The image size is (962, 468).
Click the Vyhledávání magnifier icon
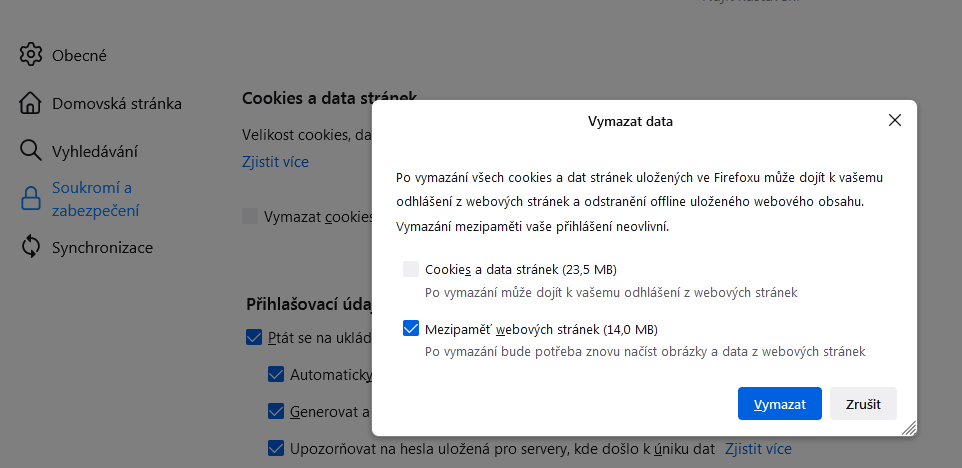pos(31,151)
